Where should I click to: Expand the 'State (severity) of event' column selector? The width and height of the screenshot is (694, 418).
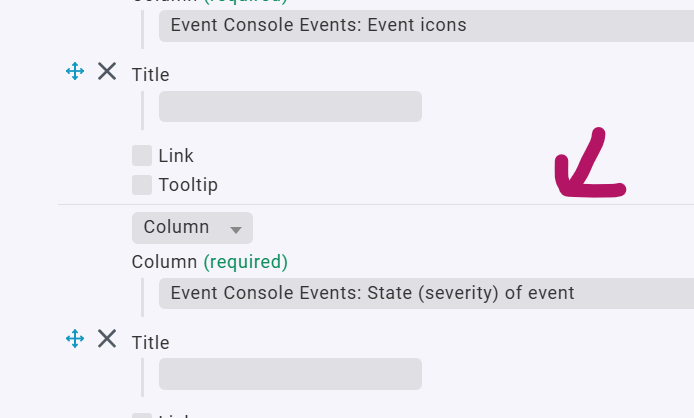(x=425, y=293)
